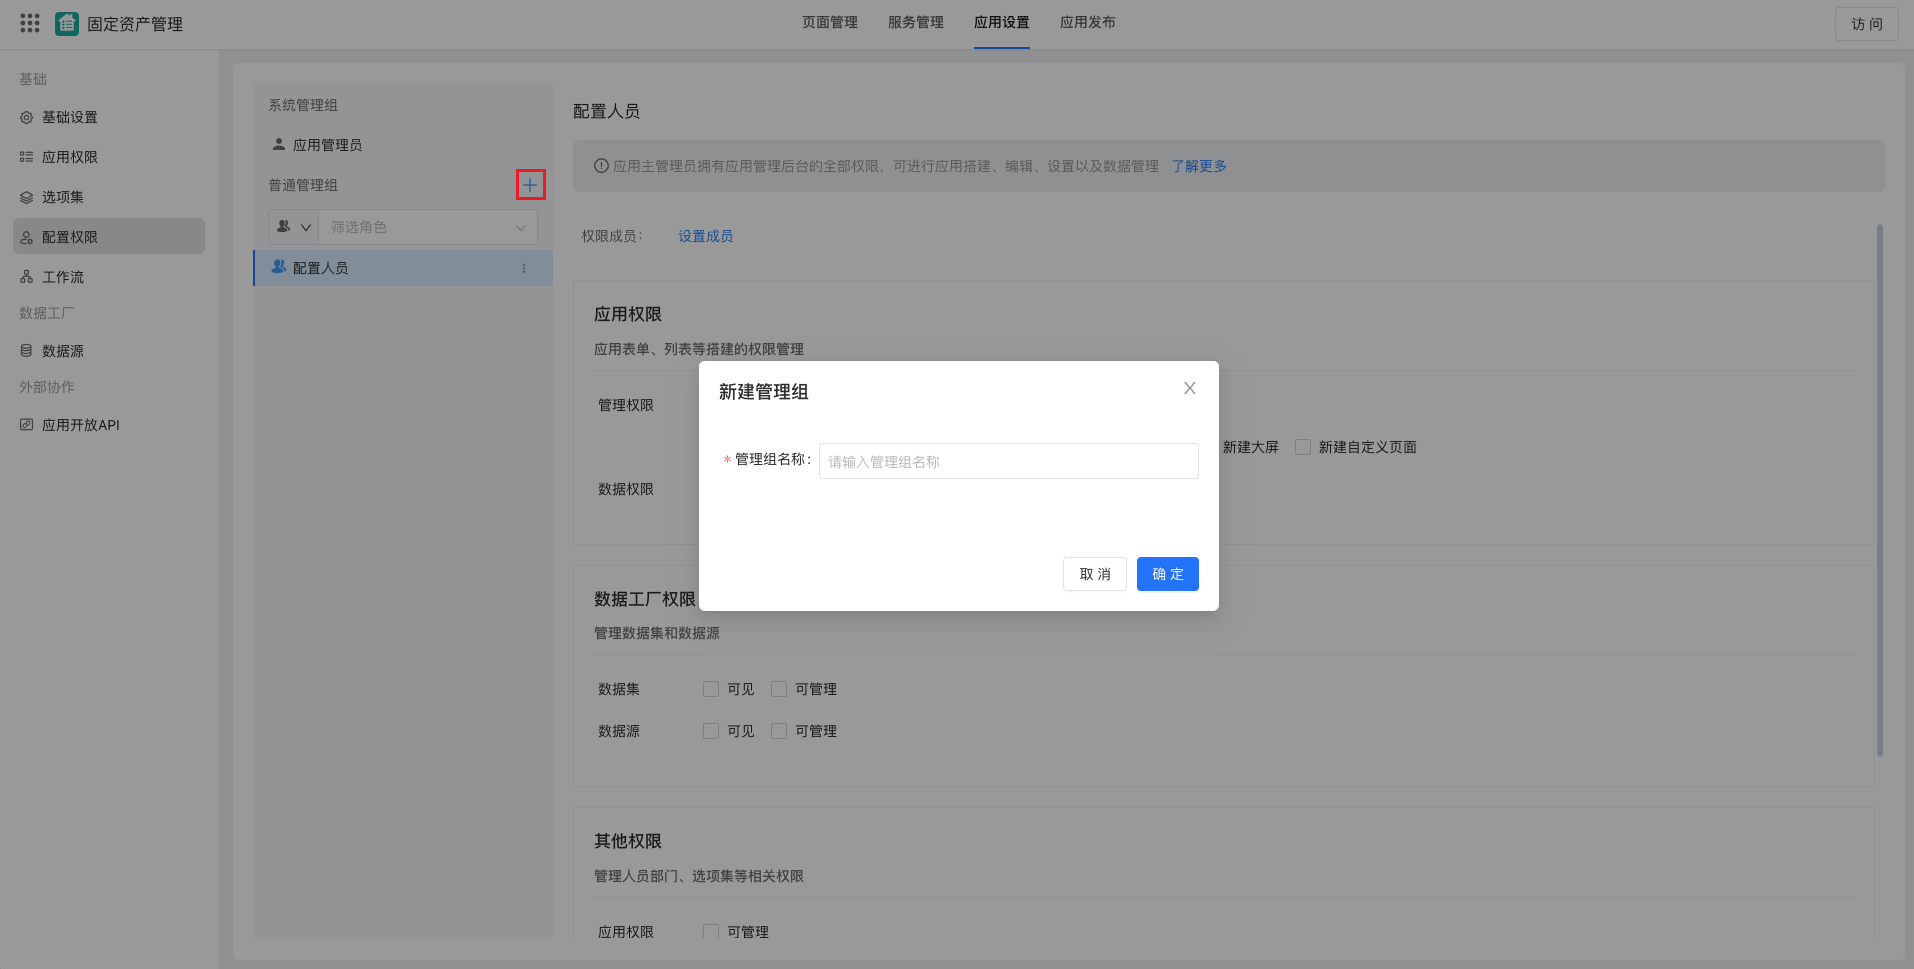Enable 可见 for 数据集
1914x969 pixels.
pyautogui.click(x=710, y=688)
